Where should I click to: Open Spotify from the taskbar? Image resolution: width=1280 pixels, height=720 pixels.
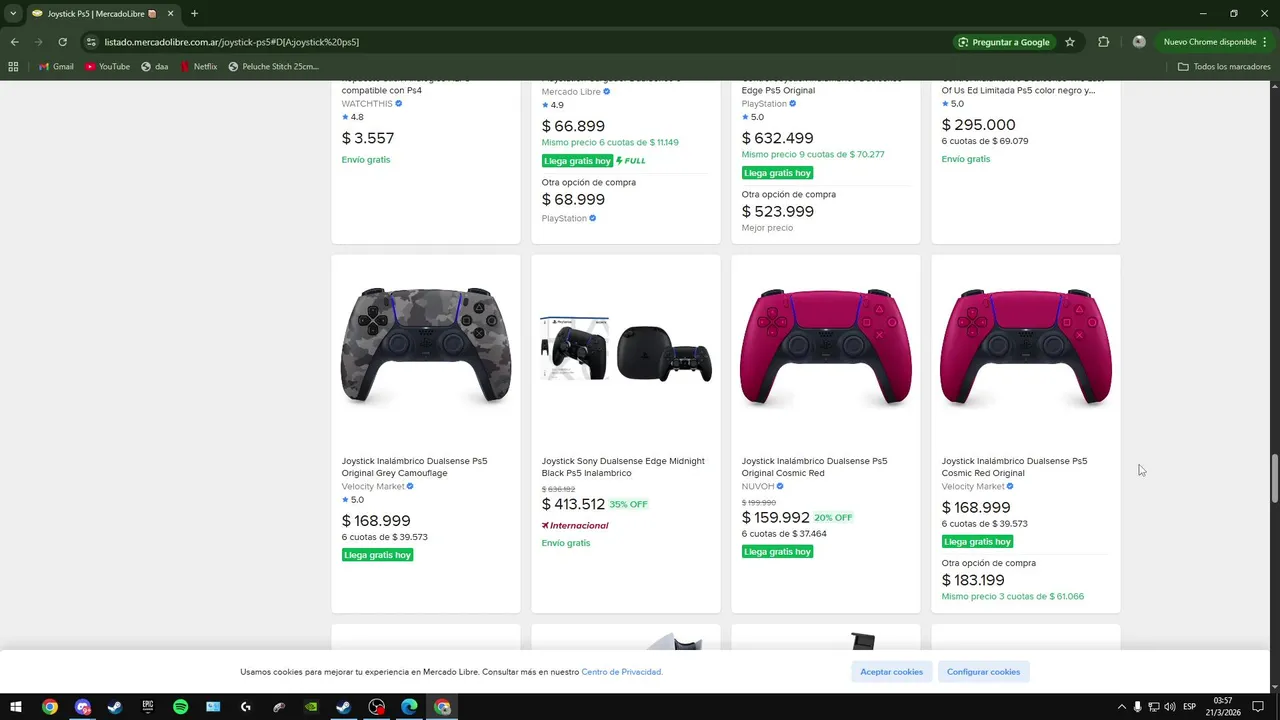(180, 707)
